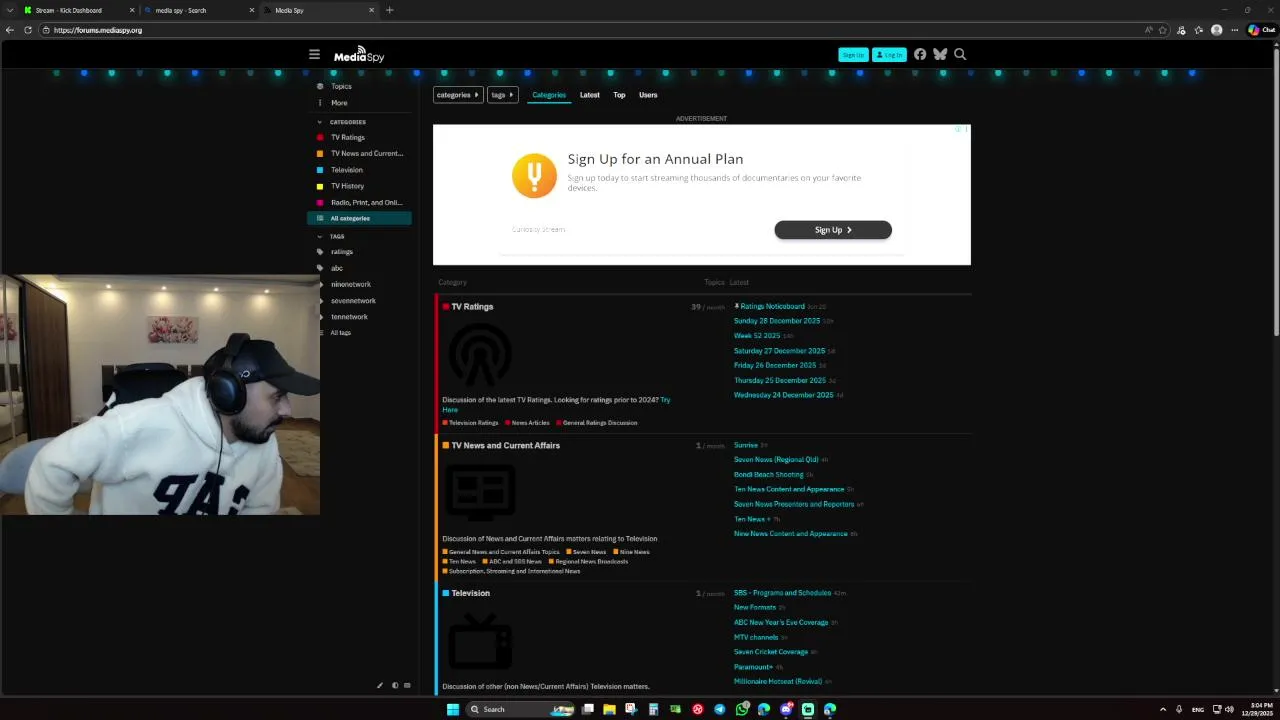
Task: Click the Topics layers icon in sidebar
Action: 320,86
